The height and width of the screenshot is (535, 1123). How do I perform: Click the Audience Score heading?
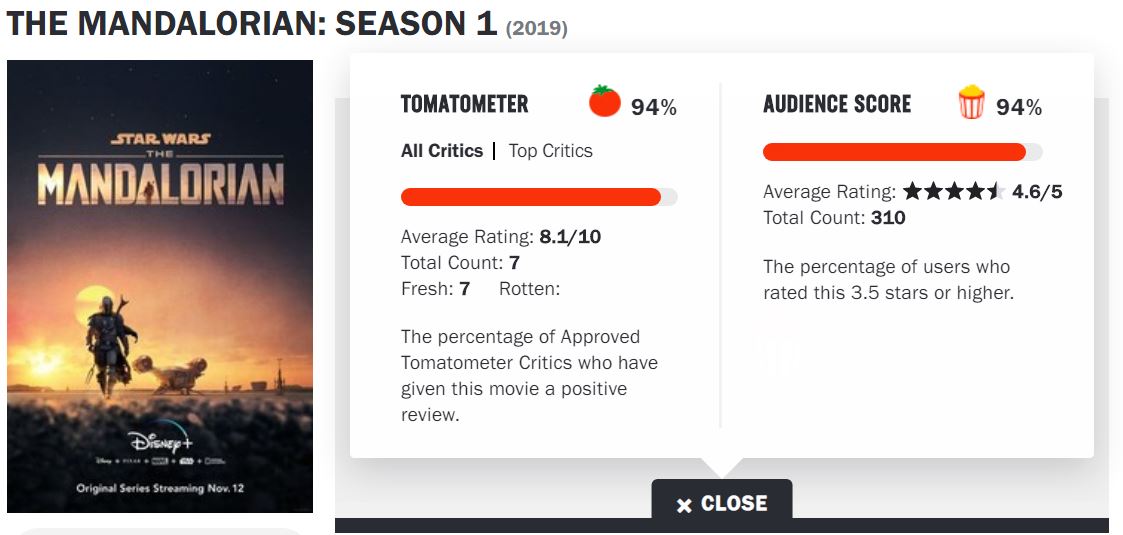837,104
